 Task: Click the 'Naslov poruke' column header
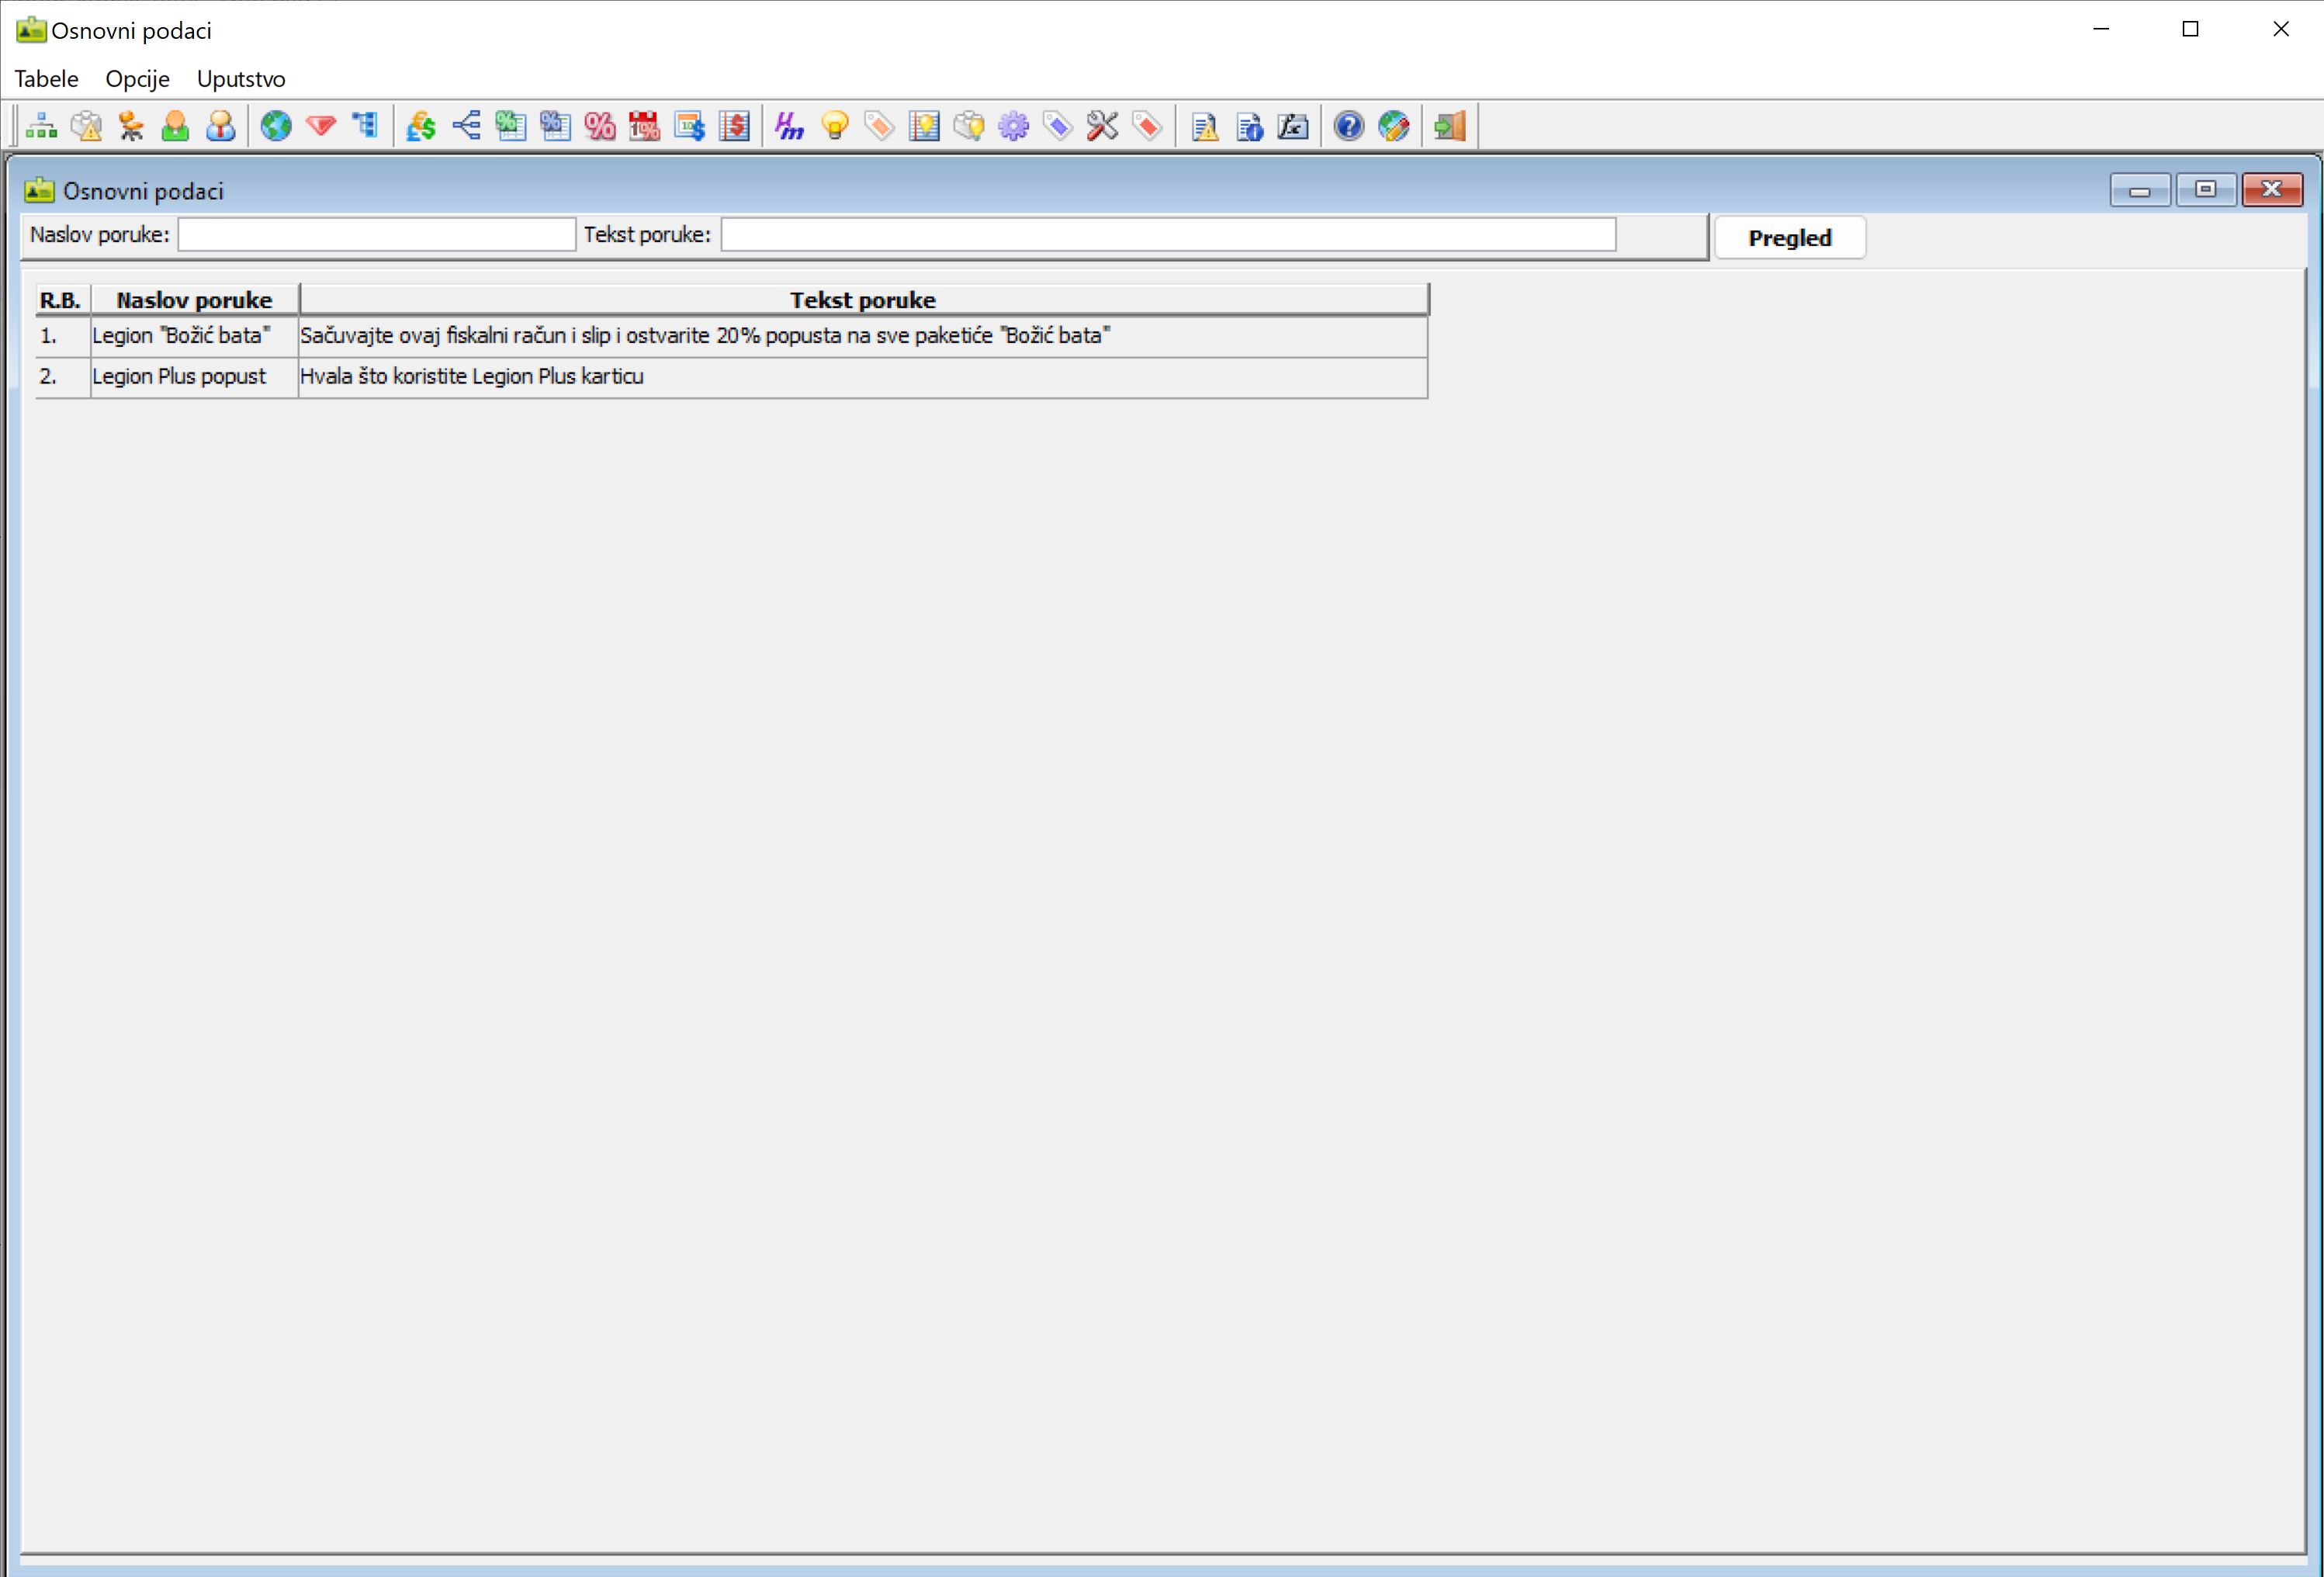194,300
